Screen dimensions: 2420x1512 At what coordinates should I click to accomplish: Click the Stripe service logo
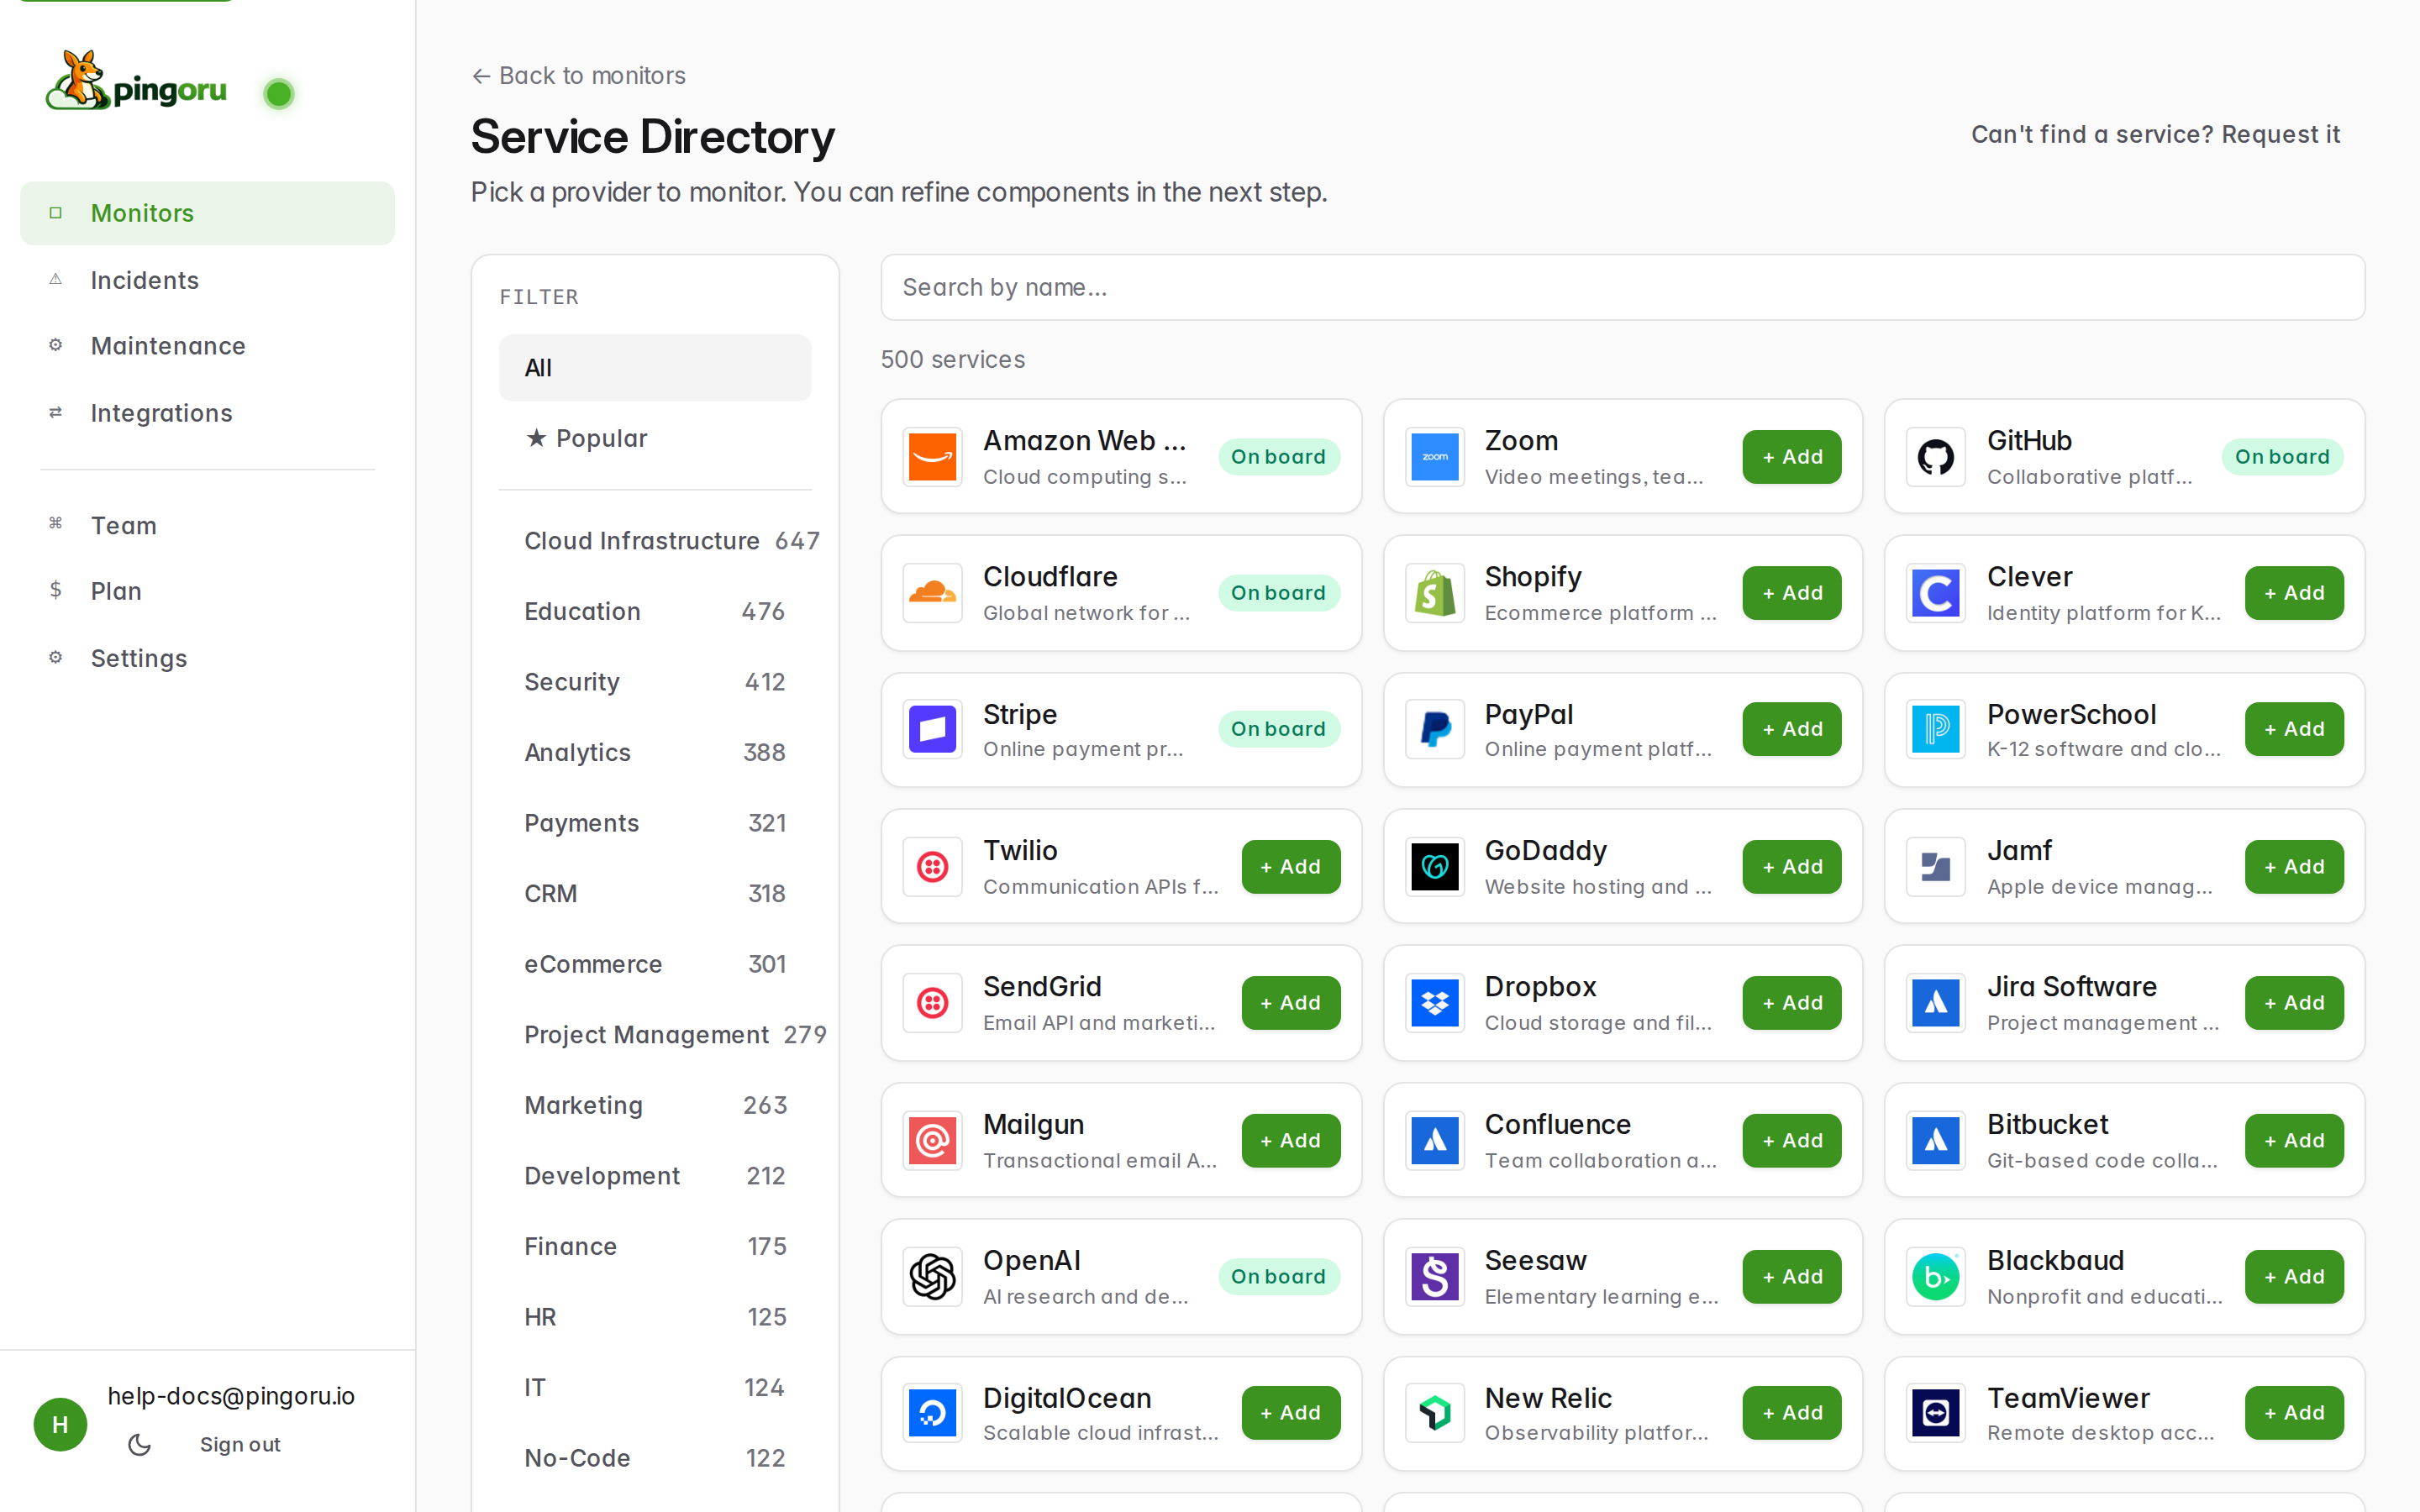pos(931,729)
